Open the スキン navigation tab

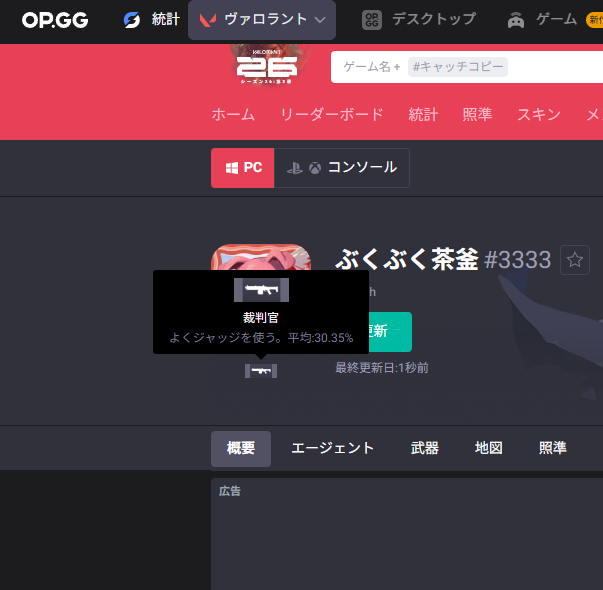[x=539, y=115]
